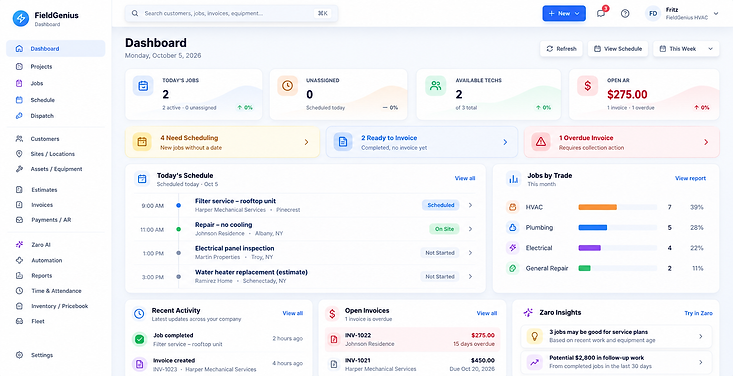Open the notifications chat icon
This screenshot has width=733, height=376.
point(601,14)
